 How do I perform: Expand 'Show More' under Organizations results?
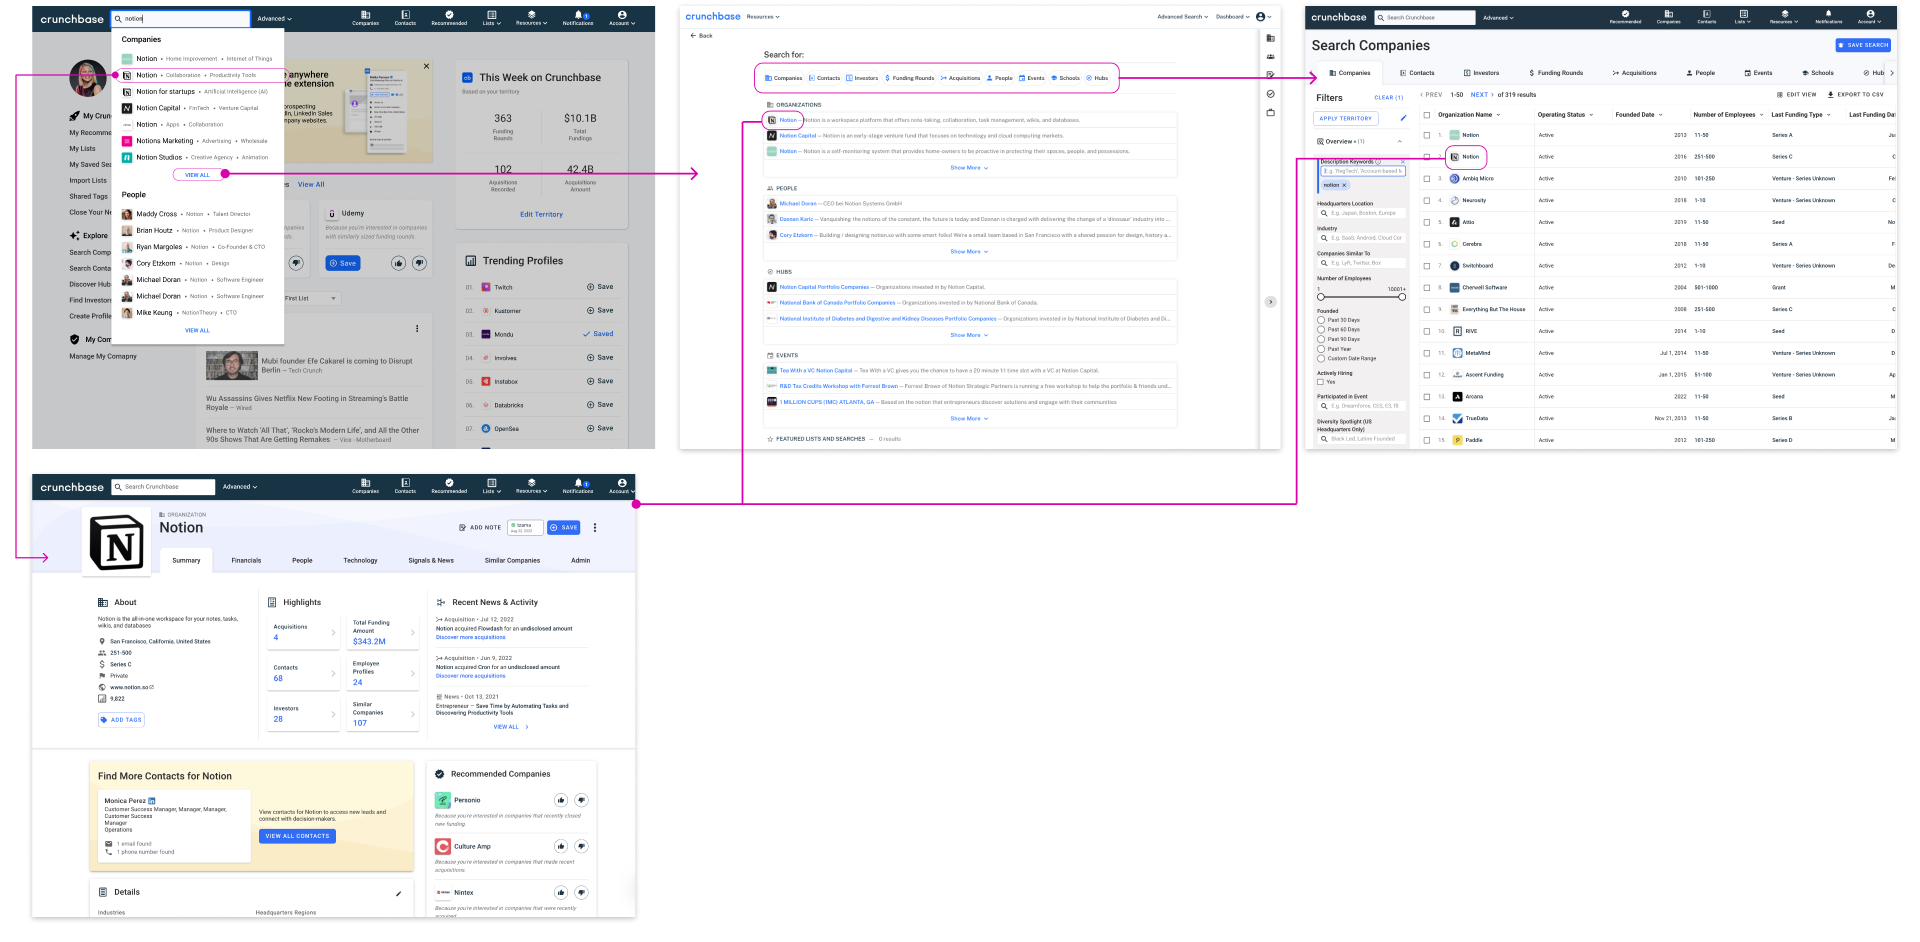[x=969, y=168]
